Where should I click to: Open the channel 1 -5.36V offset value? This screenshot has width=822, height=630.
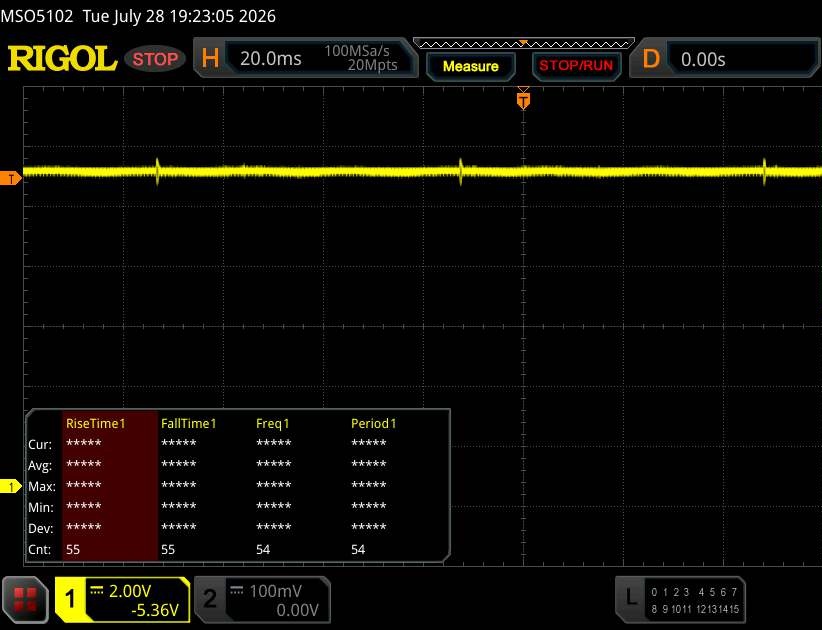155,610
